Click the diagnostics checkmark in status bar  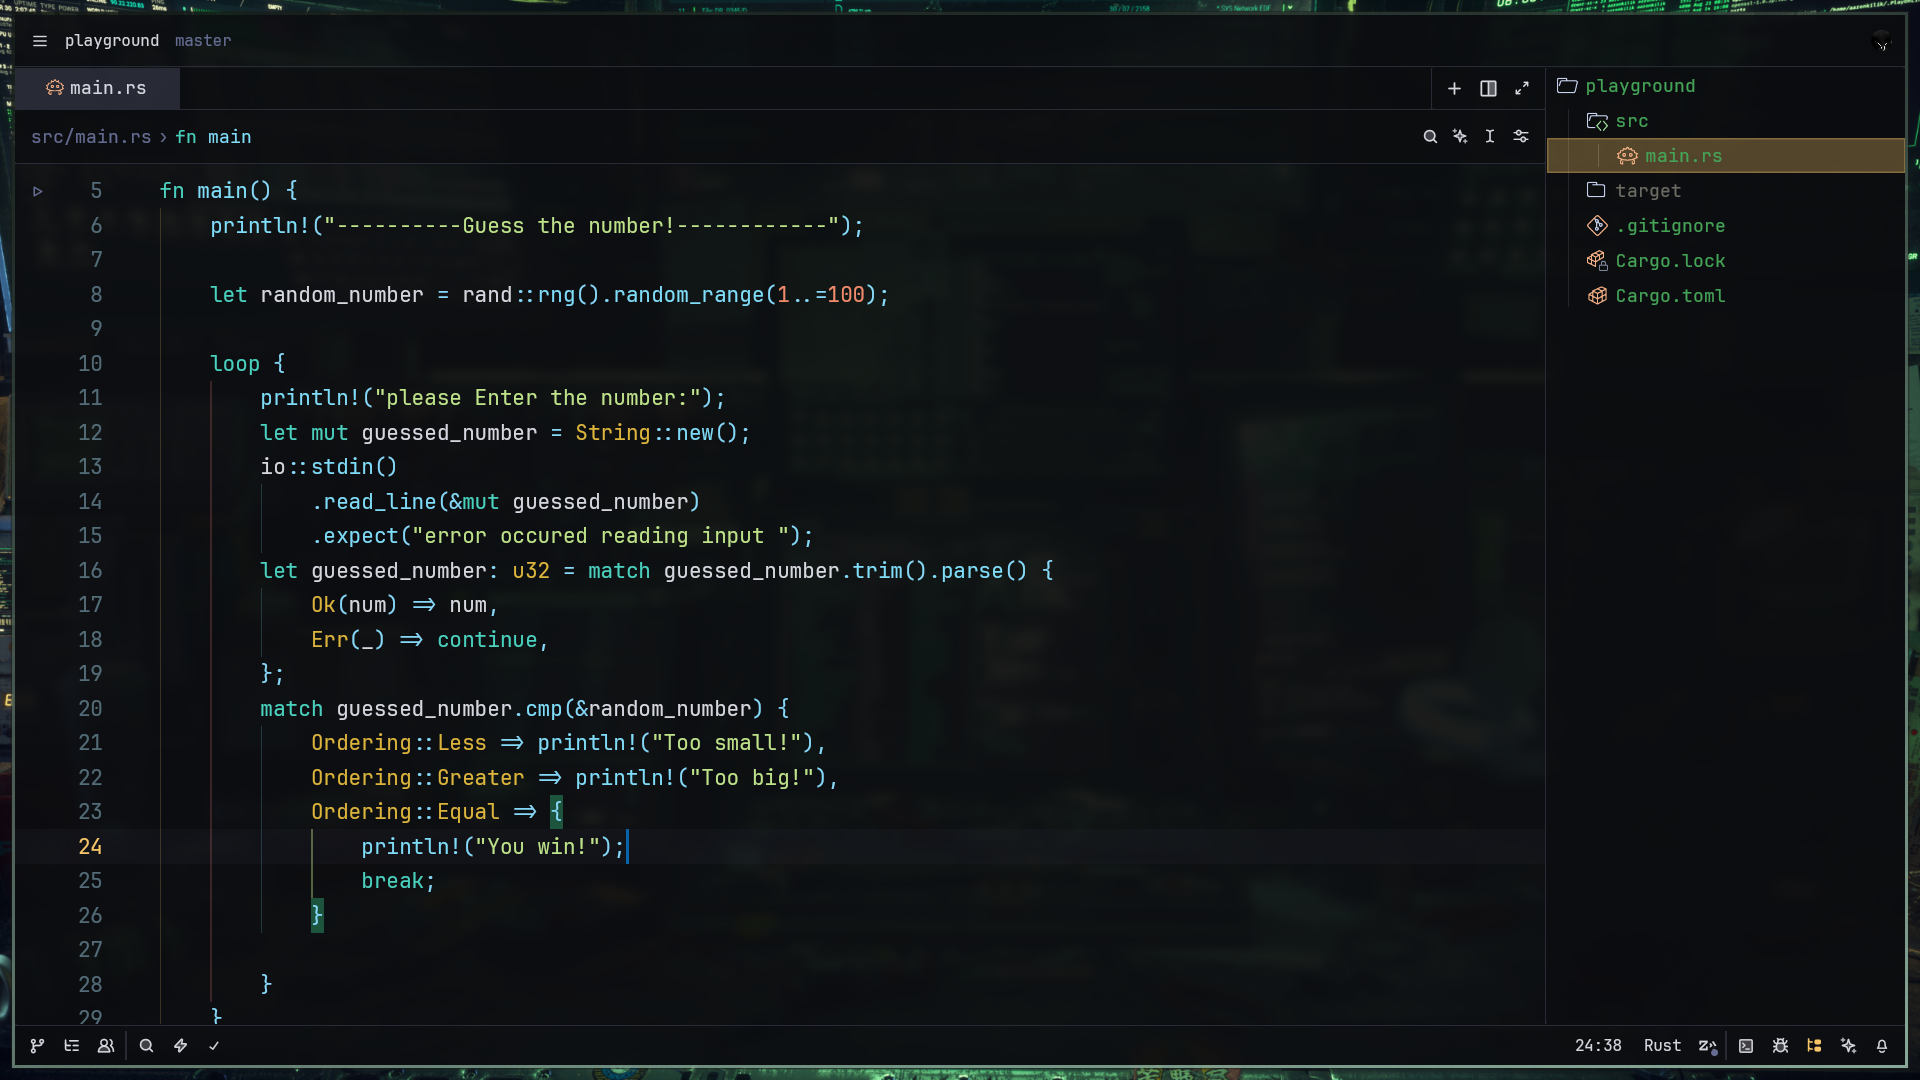214,1046
